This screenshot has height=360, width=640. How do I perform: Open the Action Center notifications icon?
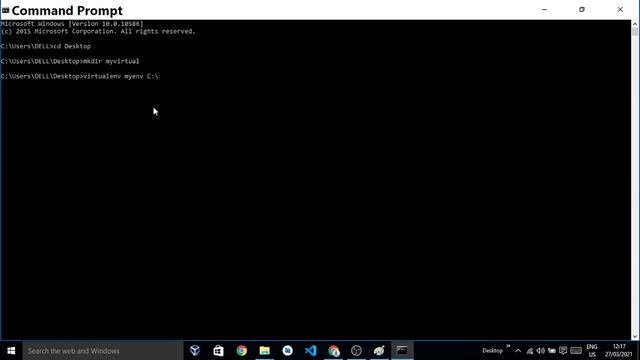point(563,351)
